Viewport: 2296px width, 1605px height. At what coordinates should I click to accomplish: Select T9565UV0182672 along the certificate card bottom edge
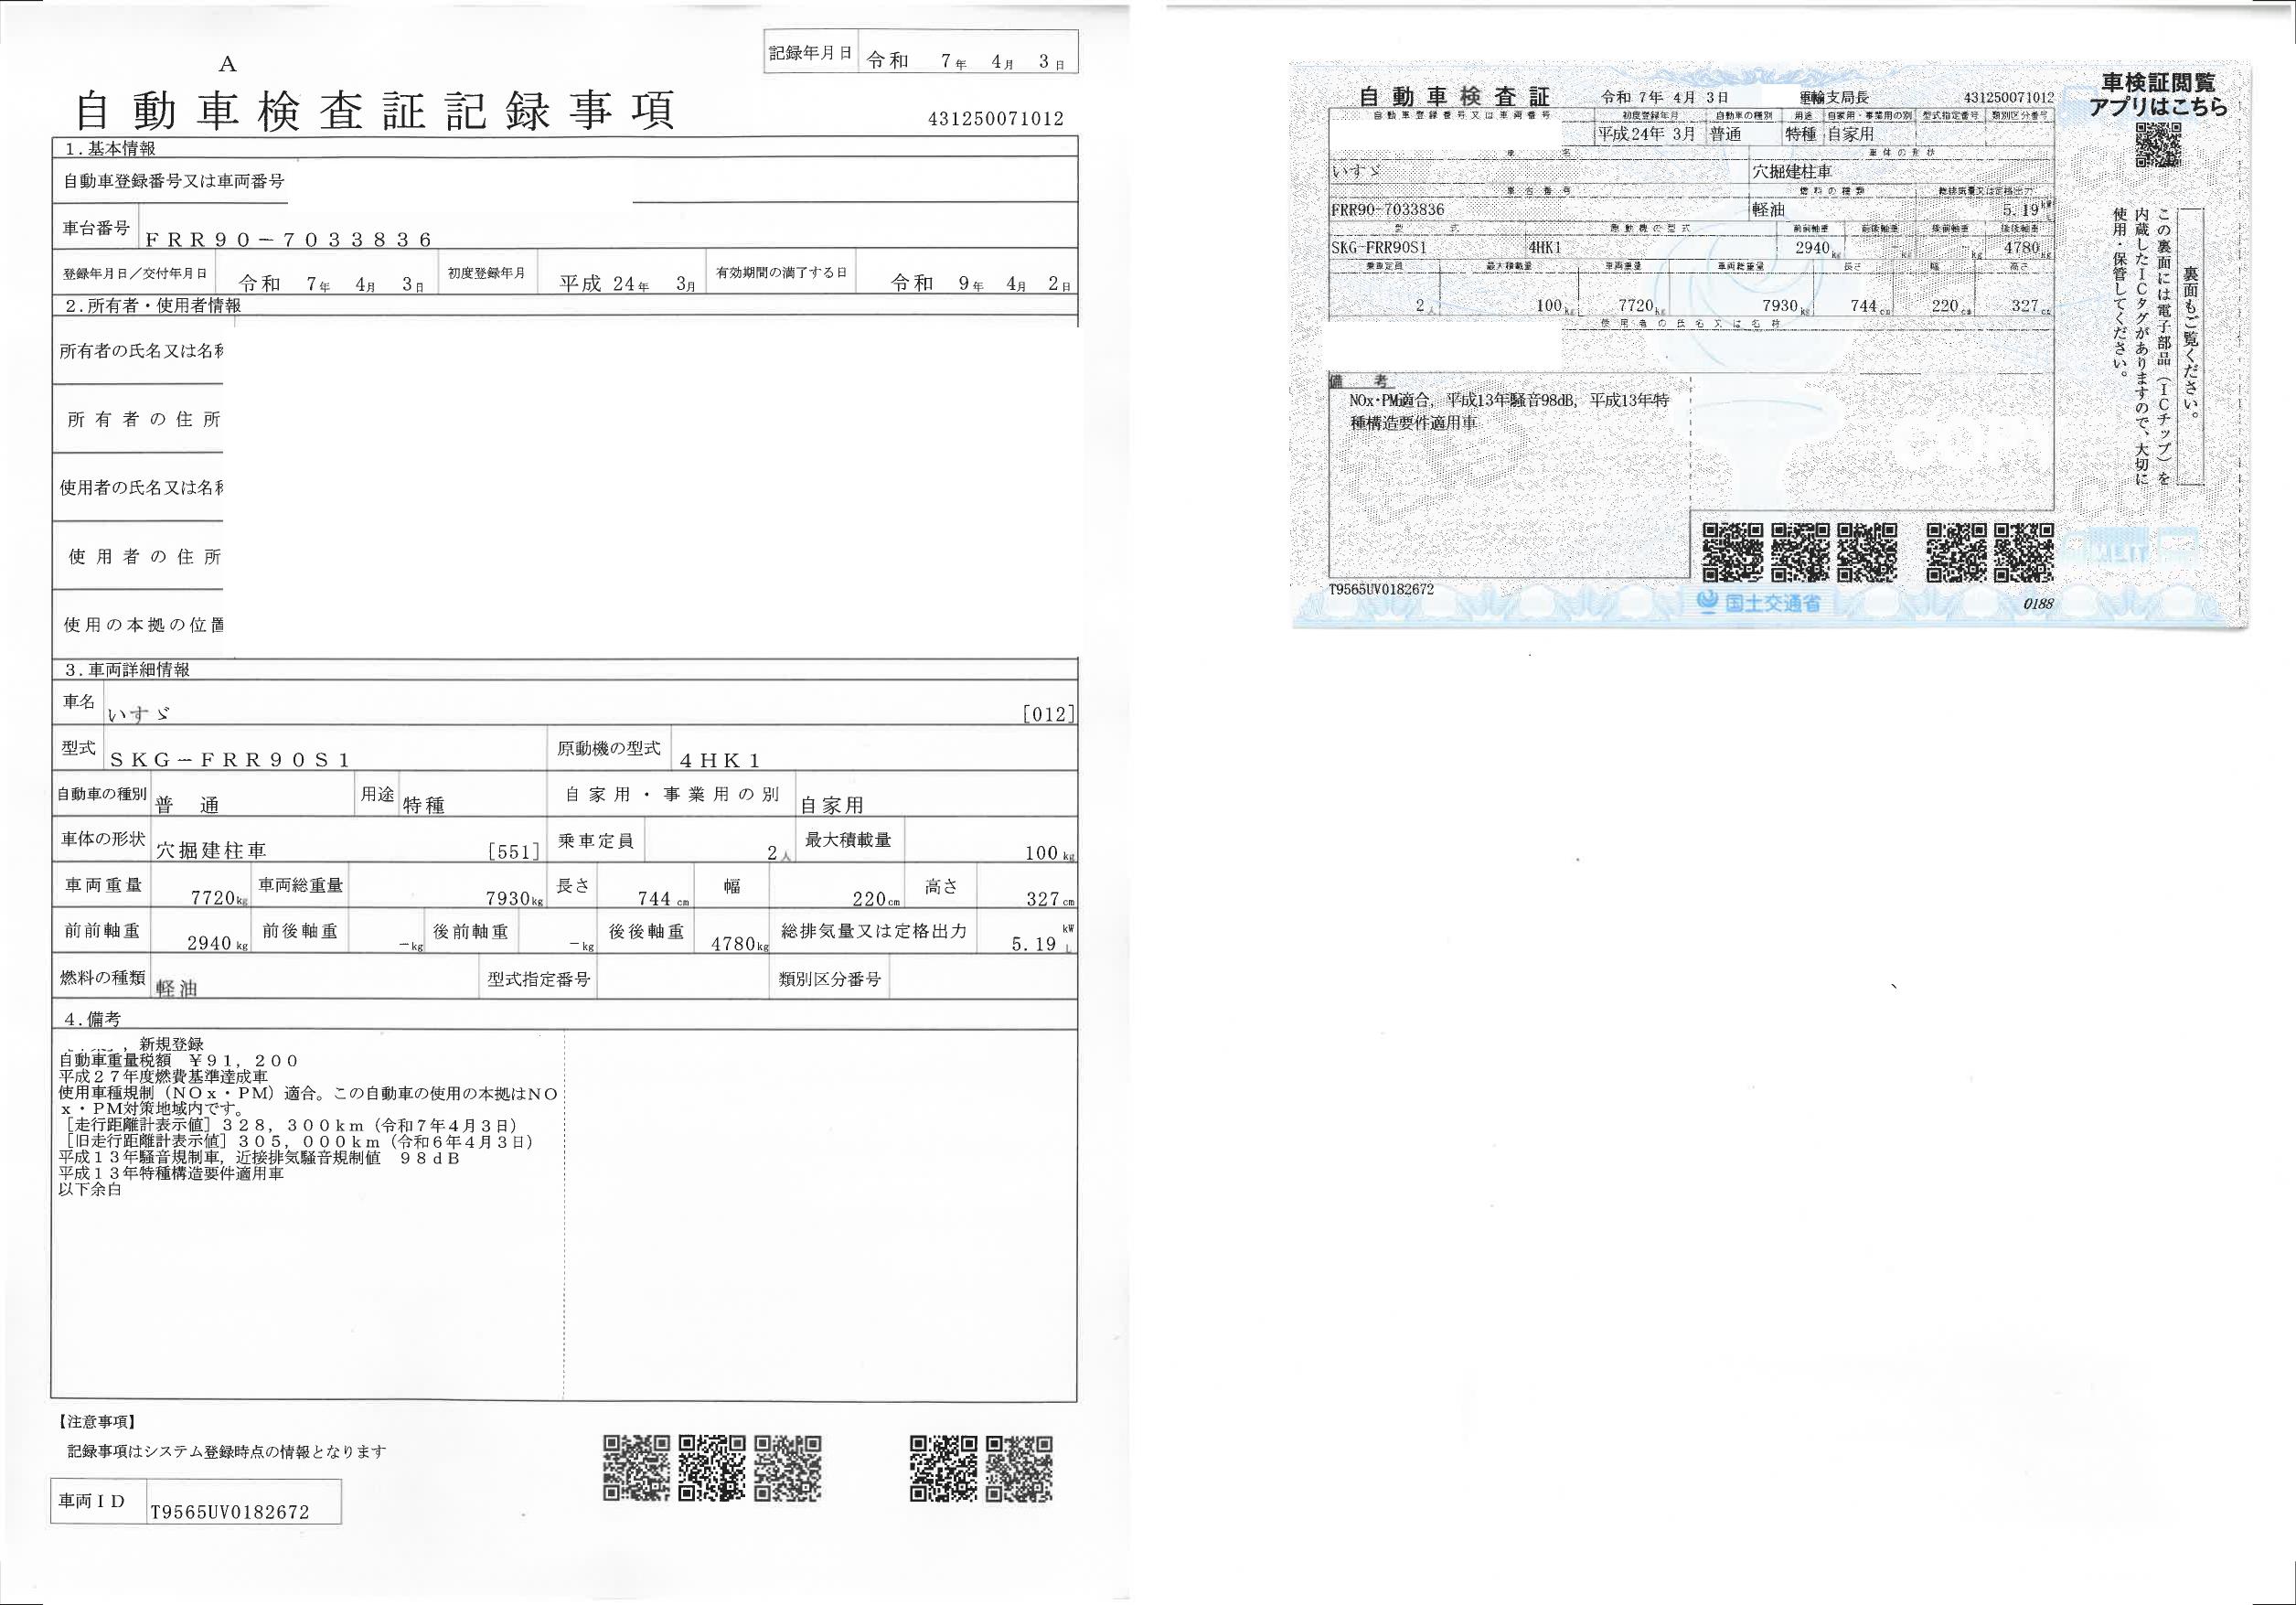coord(1381,590)
